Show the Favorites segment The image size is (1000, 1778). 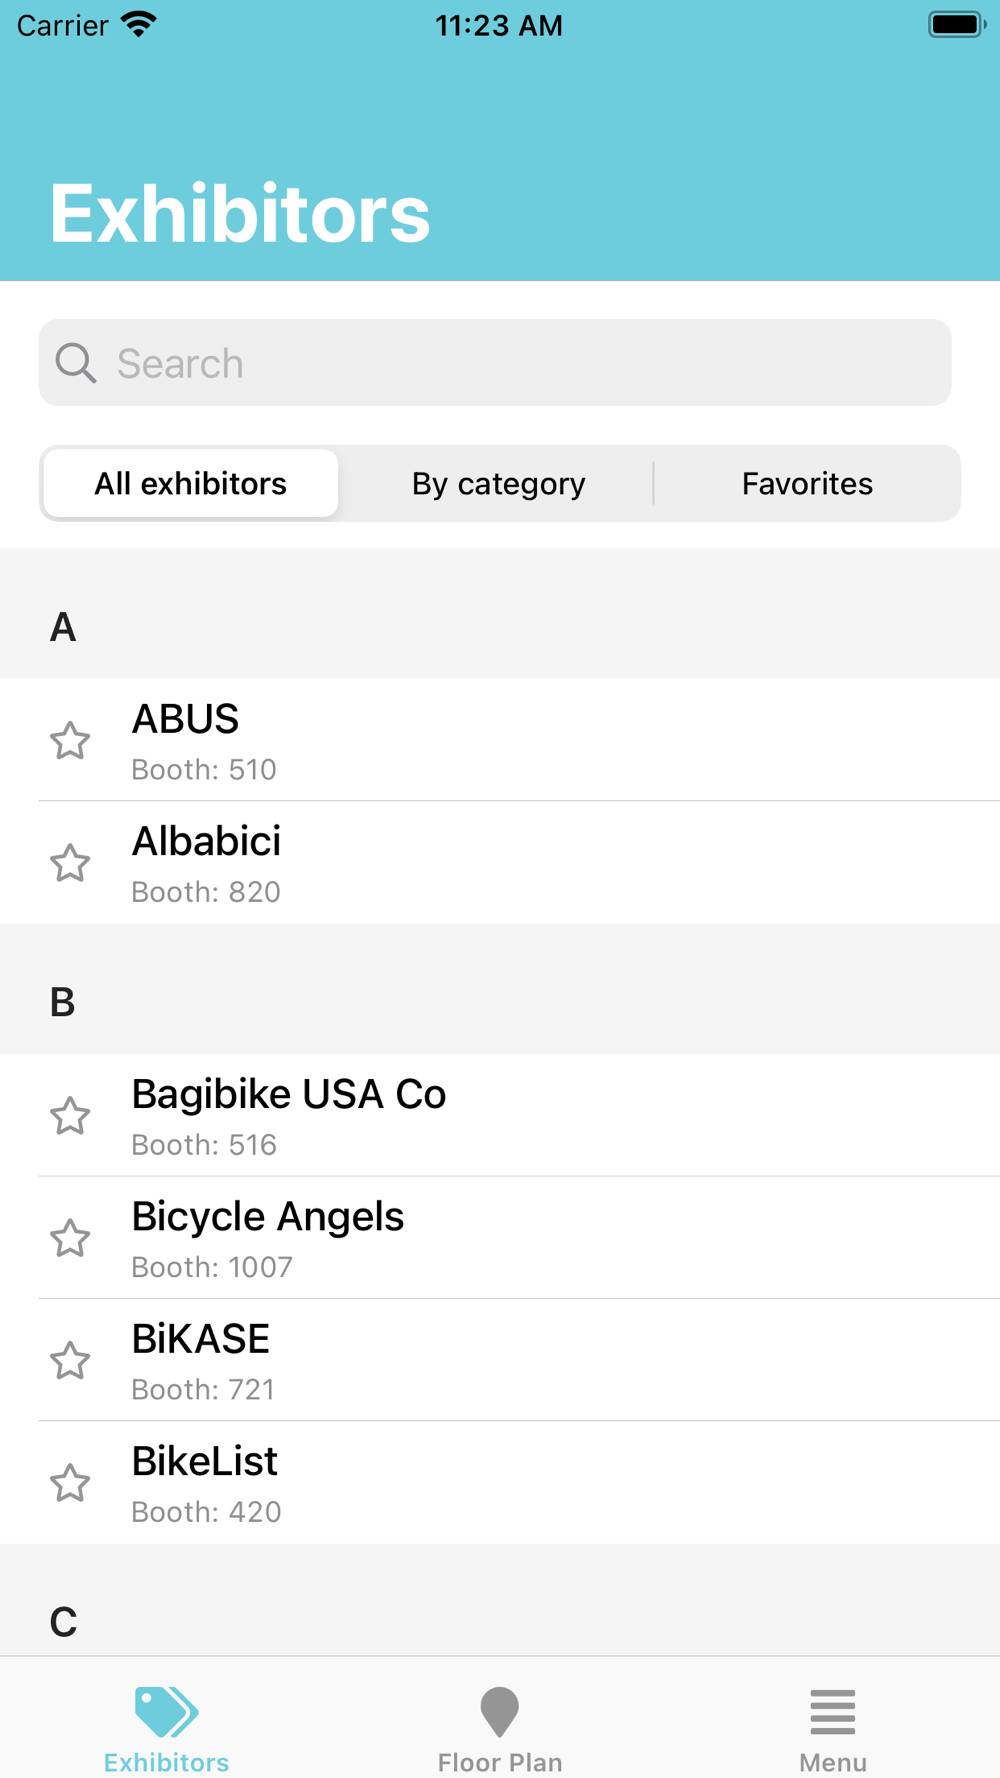[807, 484]
